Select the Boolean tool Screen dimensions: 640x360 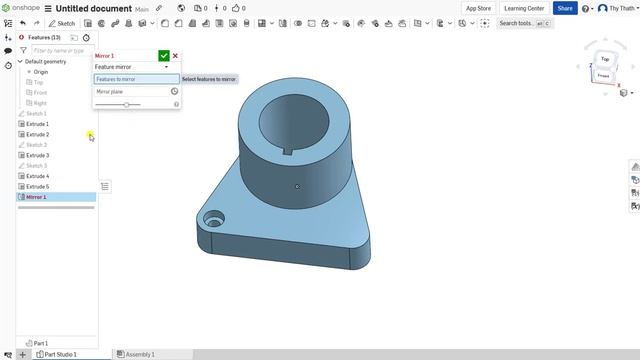coord(298,24)
